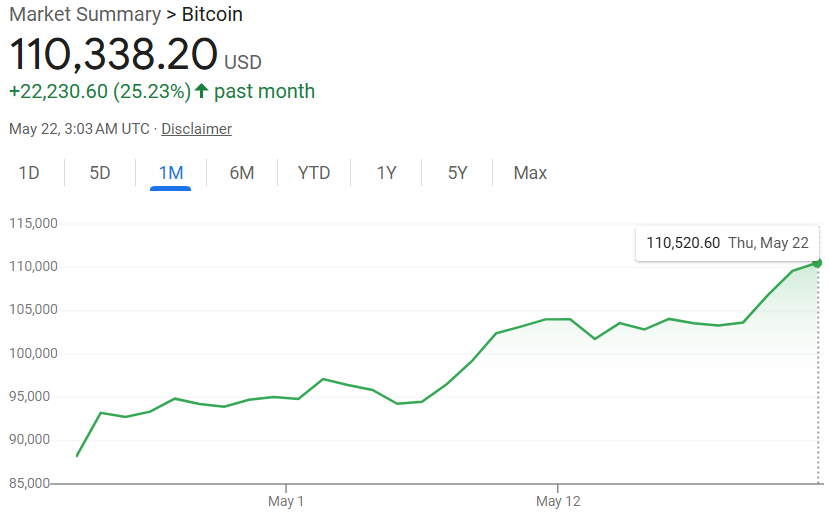Click the green up-arrow trend icon
The height and width of the screenshot is (512, 829).
(201, 92)
